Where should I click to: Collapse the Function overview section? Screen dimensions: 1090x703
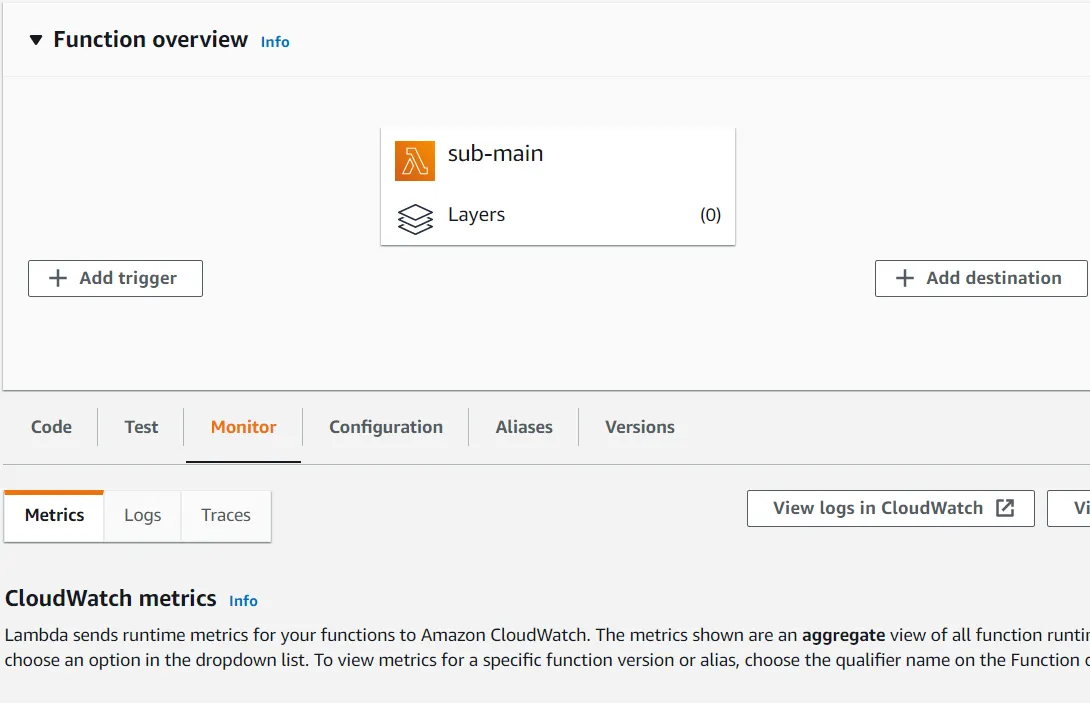coord(36,40)
